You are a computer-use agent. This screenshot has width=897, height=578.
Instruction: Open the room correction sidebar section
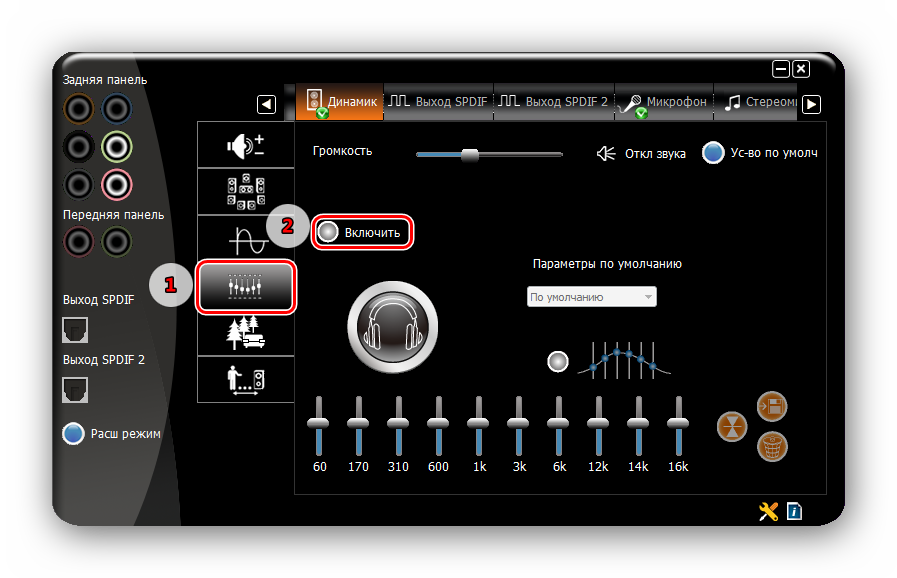[245, 379]
